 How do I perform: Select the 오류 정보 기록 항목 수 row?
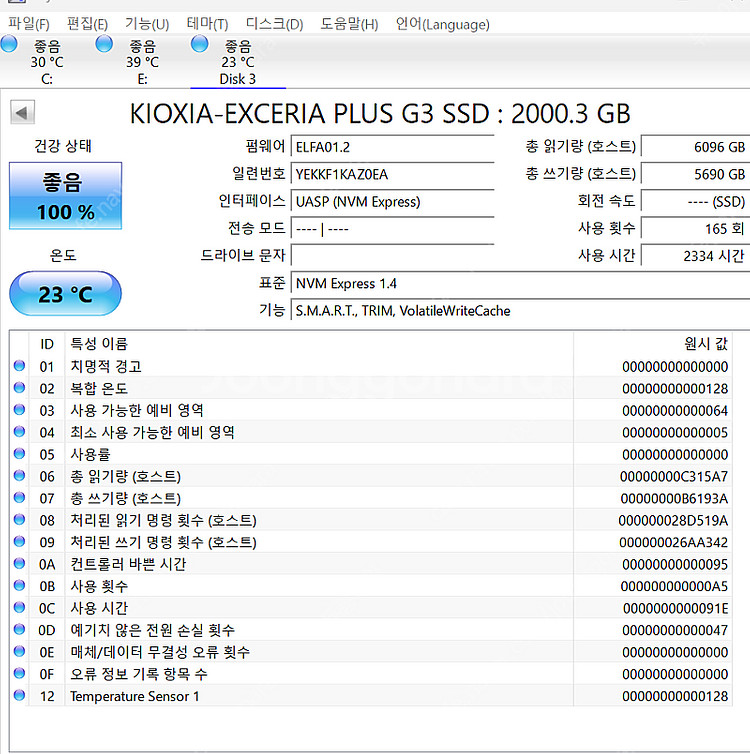click(x=371, y=674)
